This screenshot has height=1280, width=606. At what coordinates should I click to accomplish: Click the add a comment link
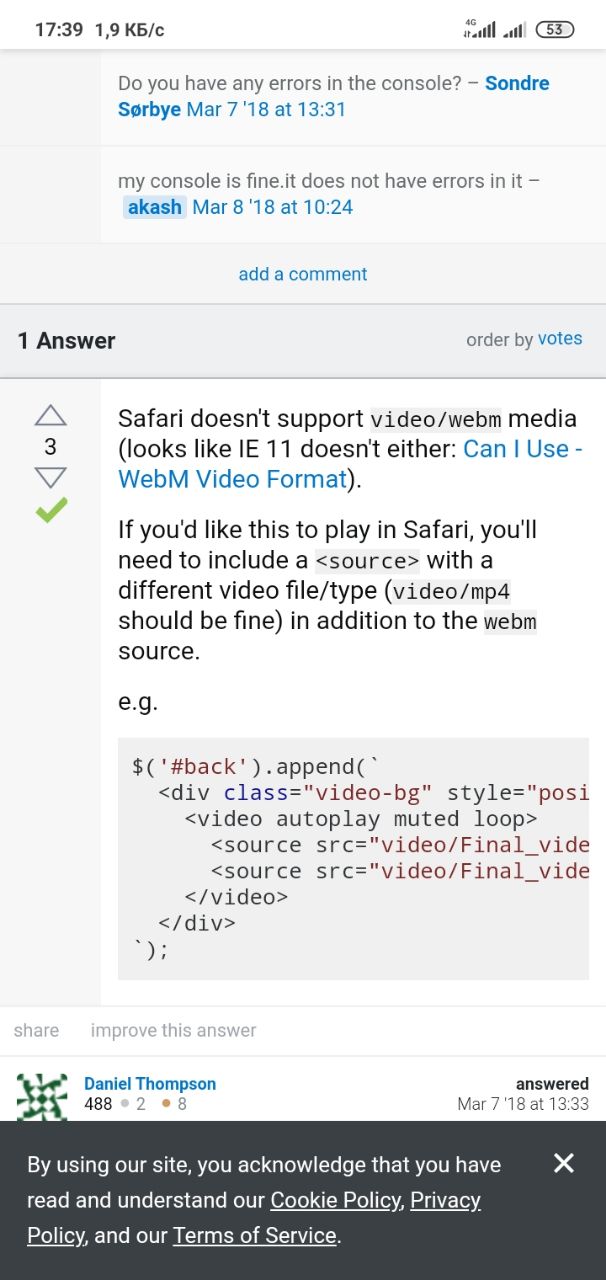[302, 274]
